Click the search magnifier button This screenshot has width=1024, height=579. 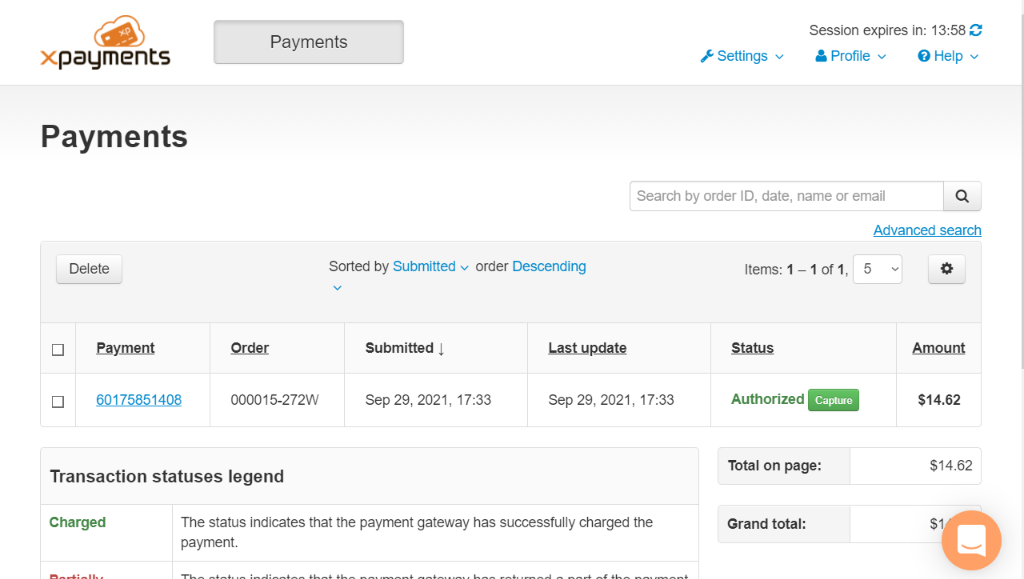962,196
